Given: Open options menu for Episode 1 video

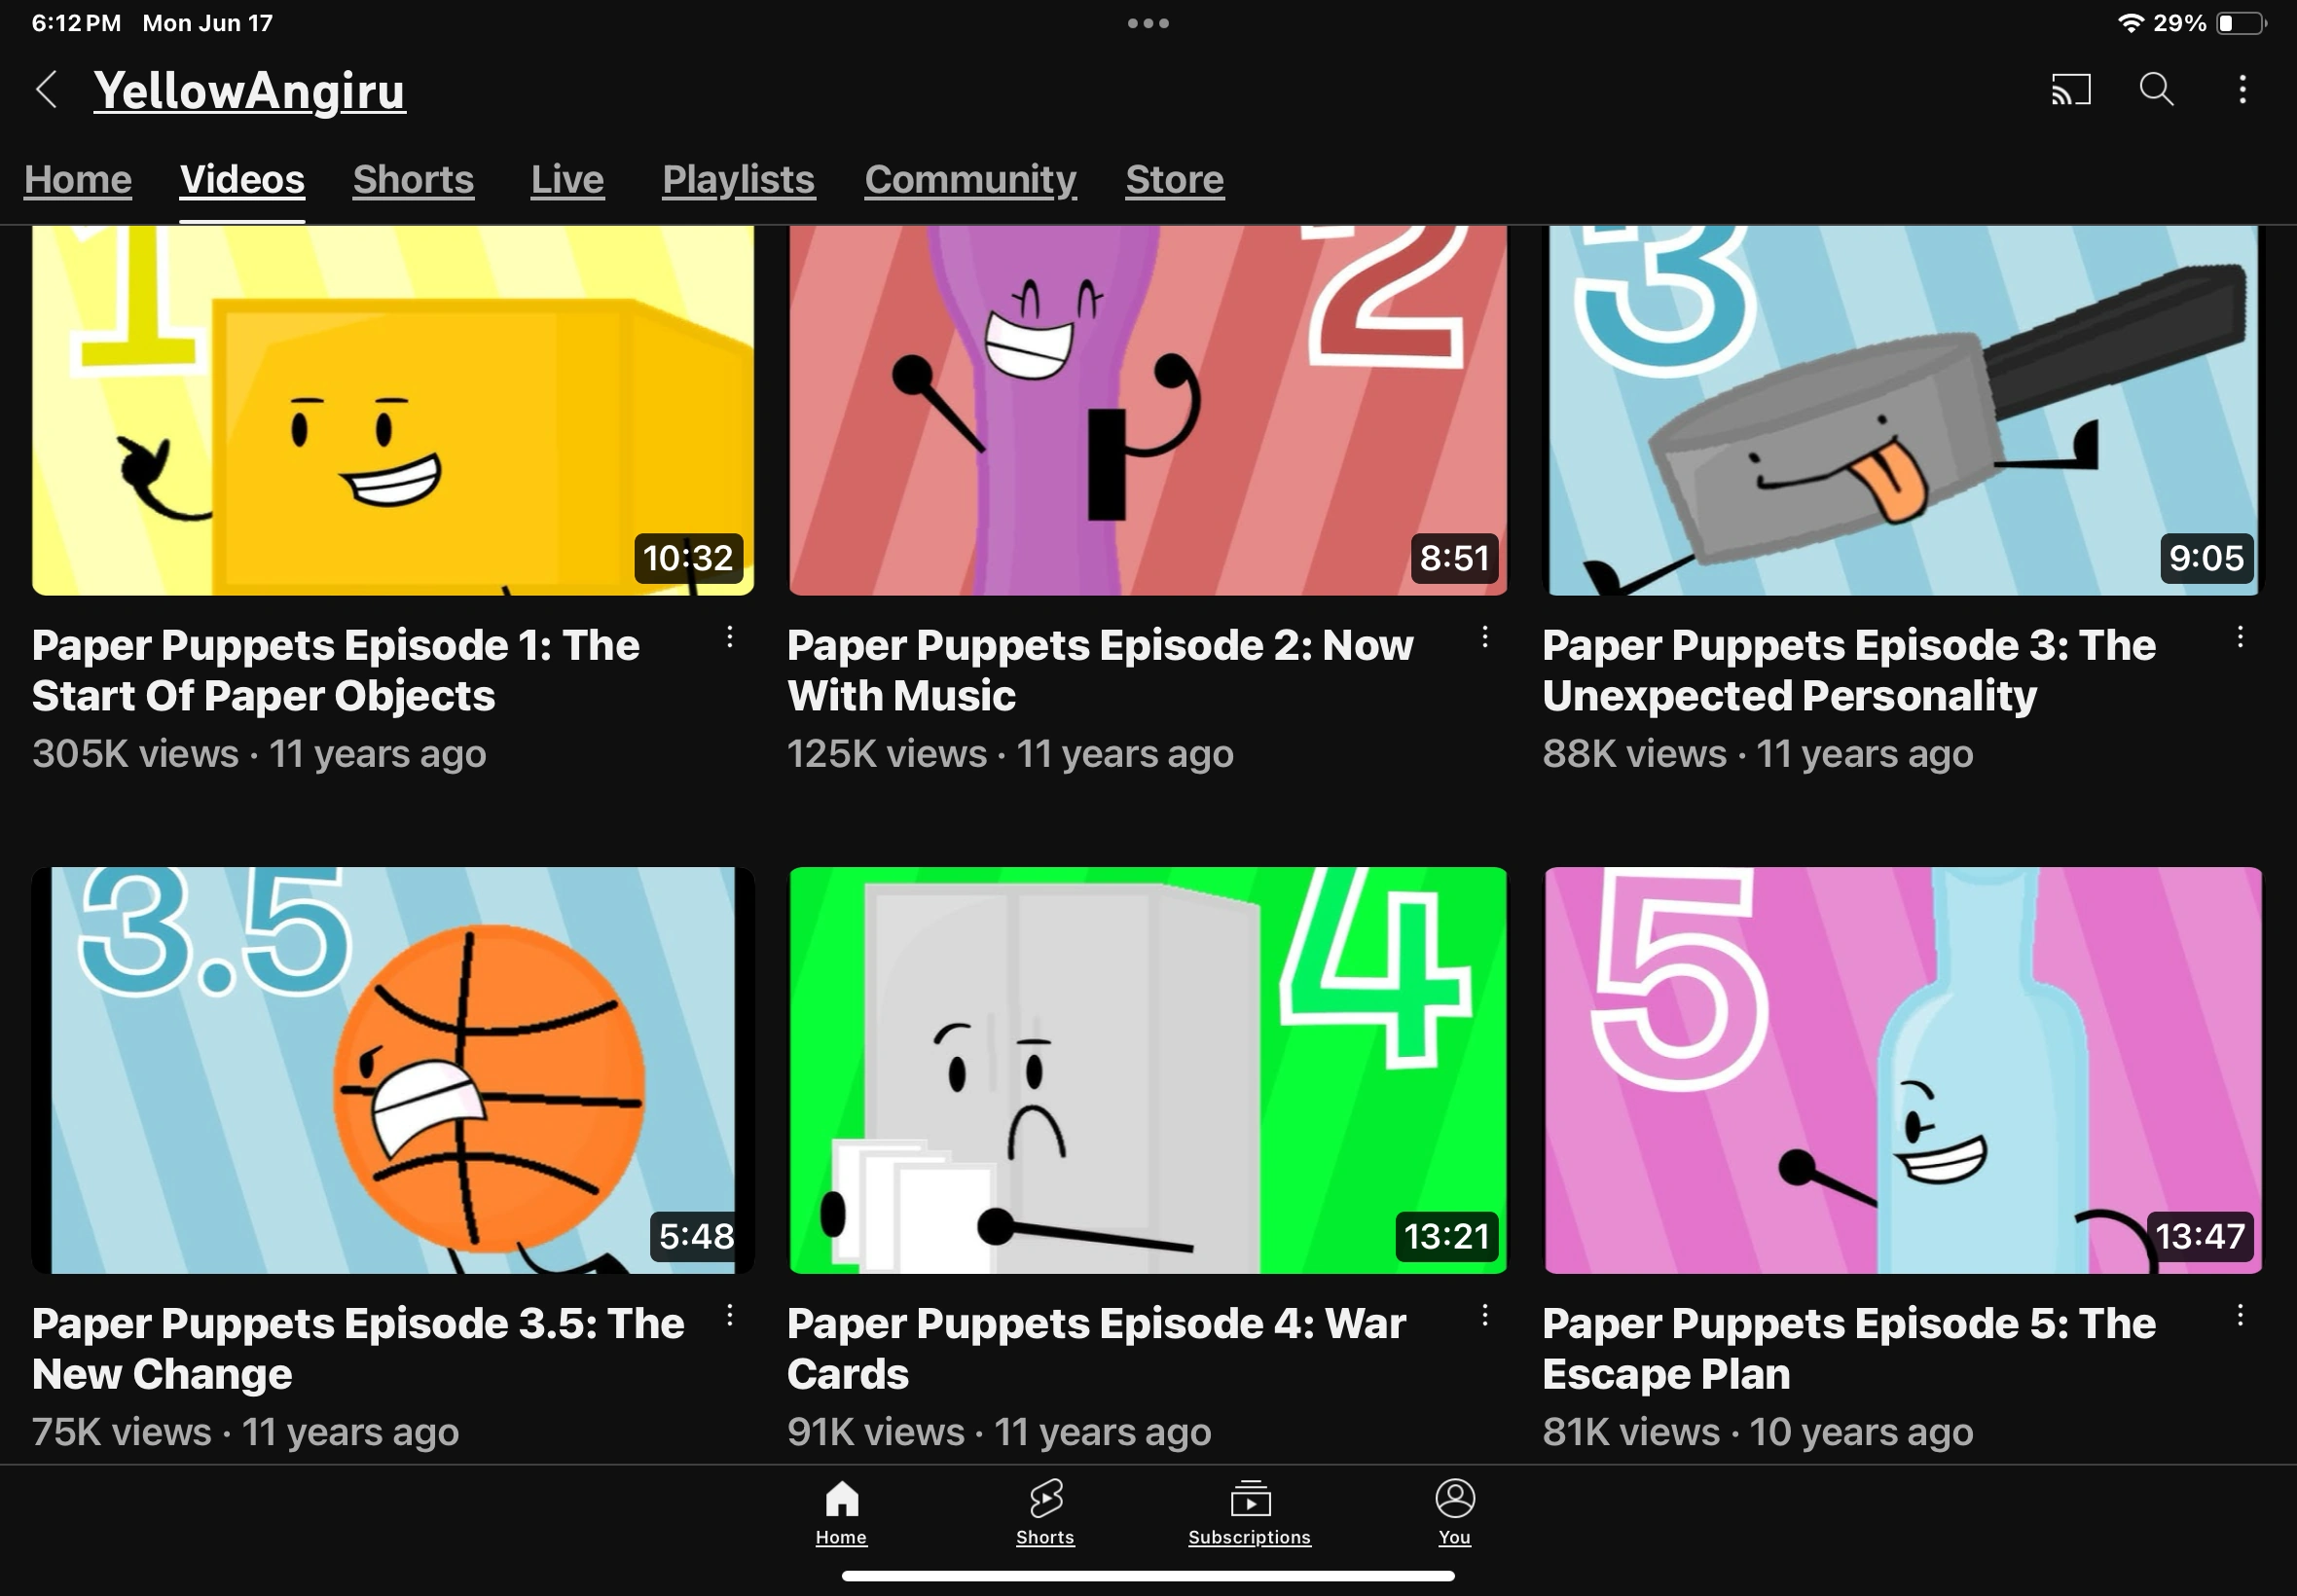Looking at the screenshot, I should click(x=730, y=638).
